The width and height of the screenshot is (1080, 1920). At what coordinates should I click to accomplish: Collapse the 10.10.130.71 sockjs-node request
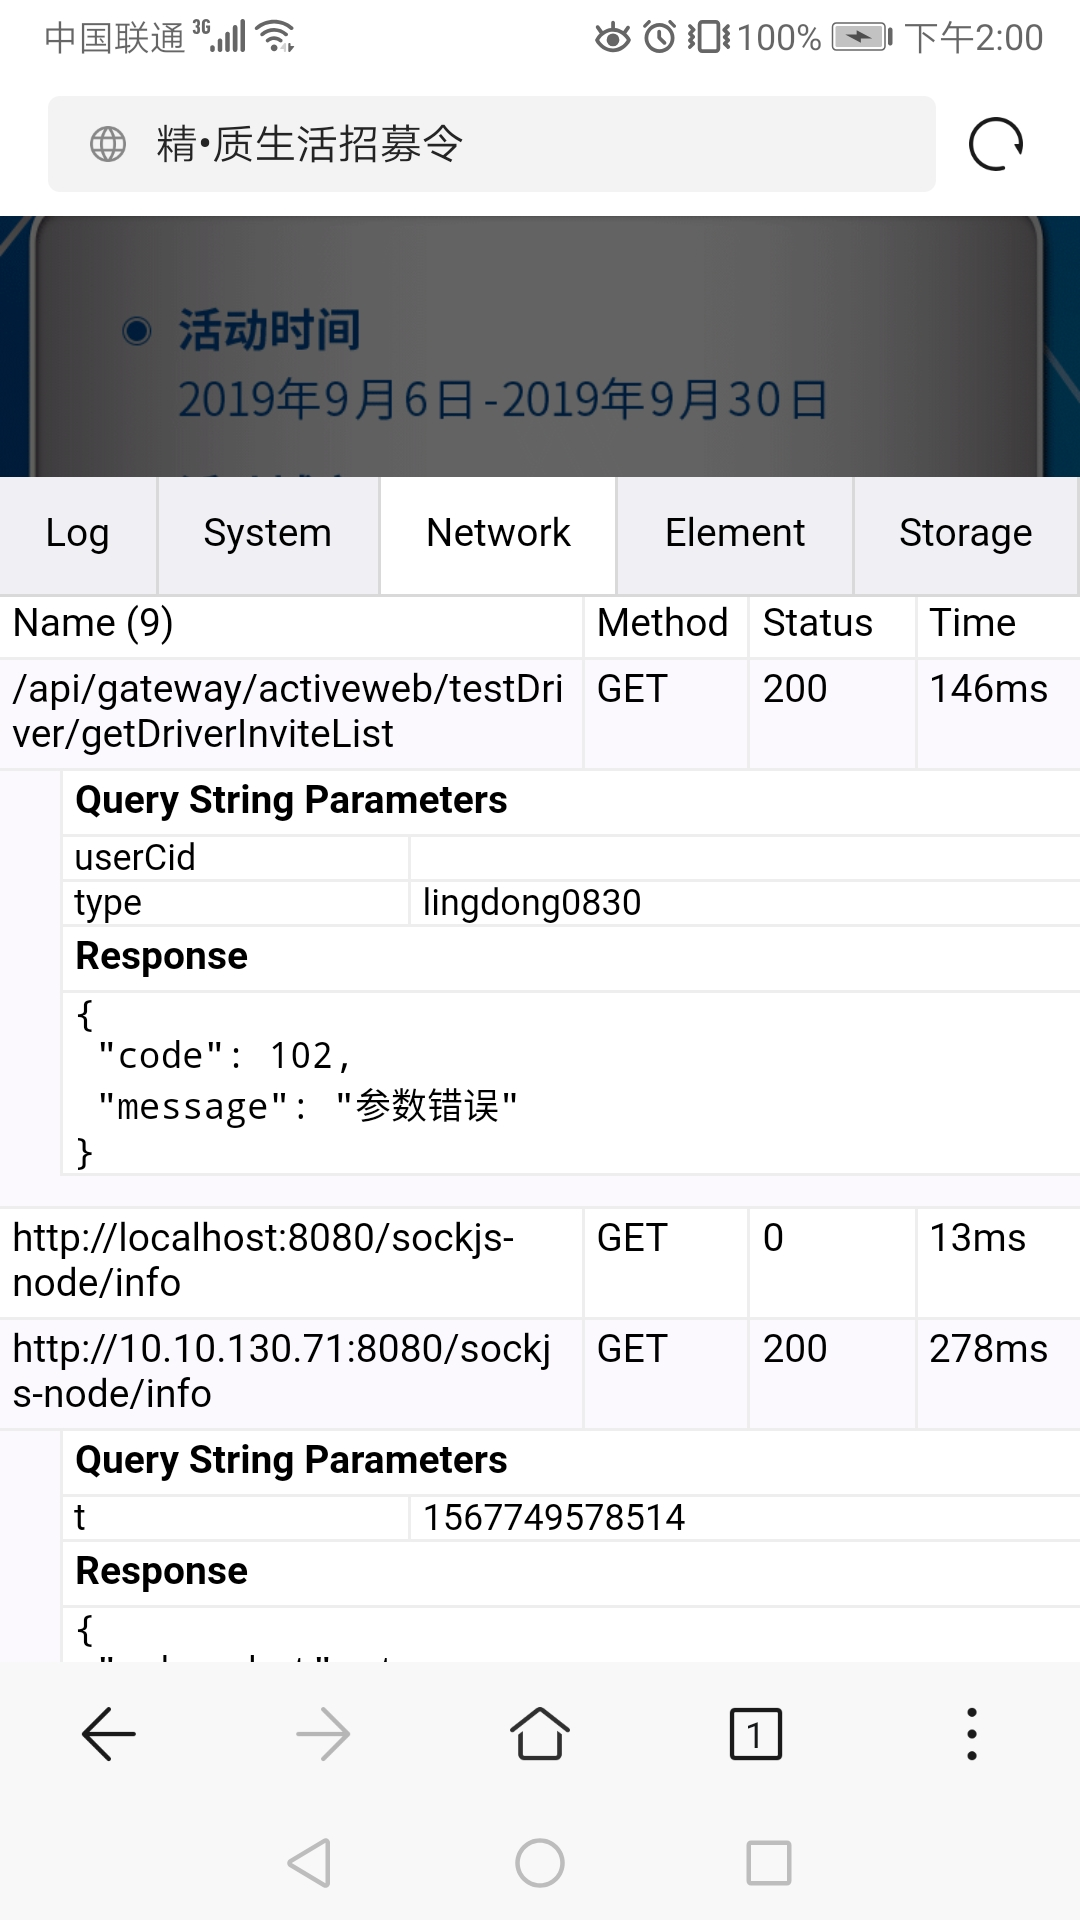290,1371
